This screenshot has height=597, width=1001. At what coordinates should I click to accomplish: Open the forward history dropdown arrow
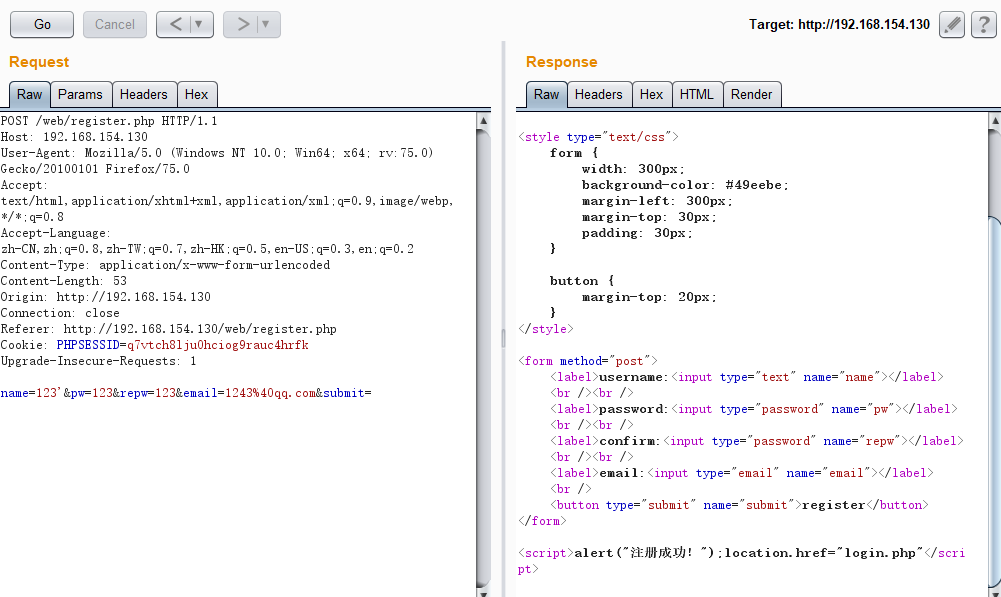(x=266, y=24)
